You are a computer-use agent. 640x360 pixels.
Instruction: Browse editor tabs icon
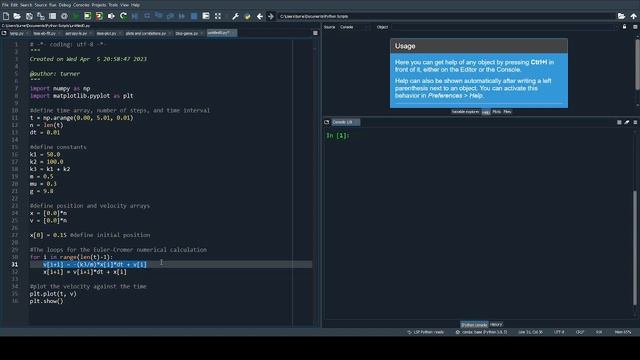(x=4, y=33)
